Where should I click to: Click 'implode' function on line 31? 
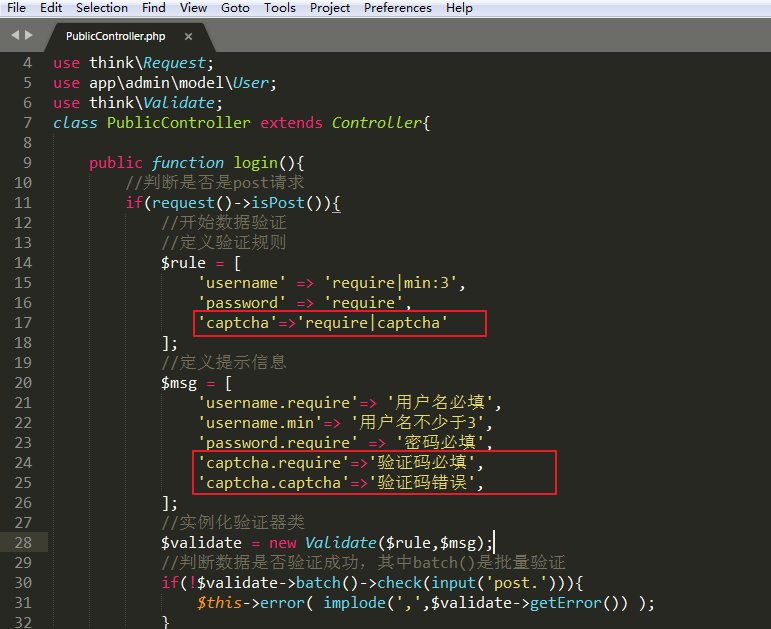(x=354, y=603)
